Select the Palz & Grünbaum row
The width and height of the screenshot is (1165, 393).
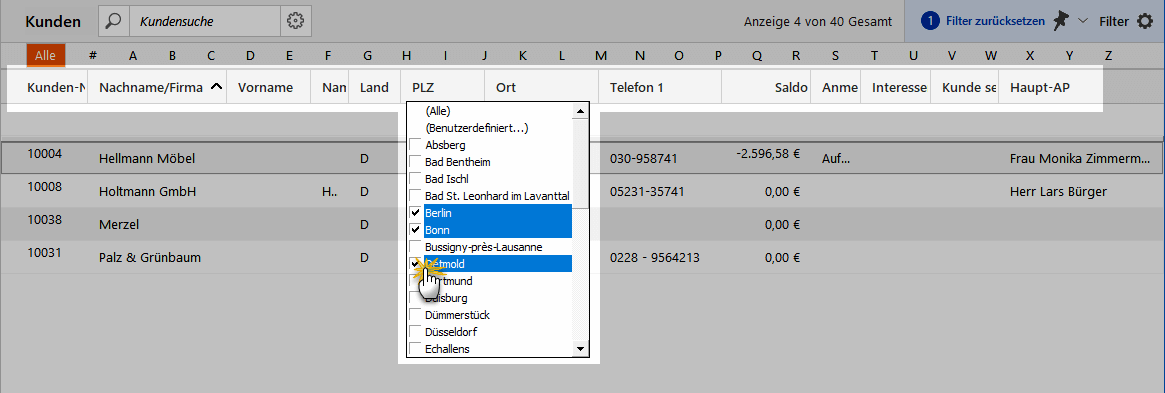point(582,258)
